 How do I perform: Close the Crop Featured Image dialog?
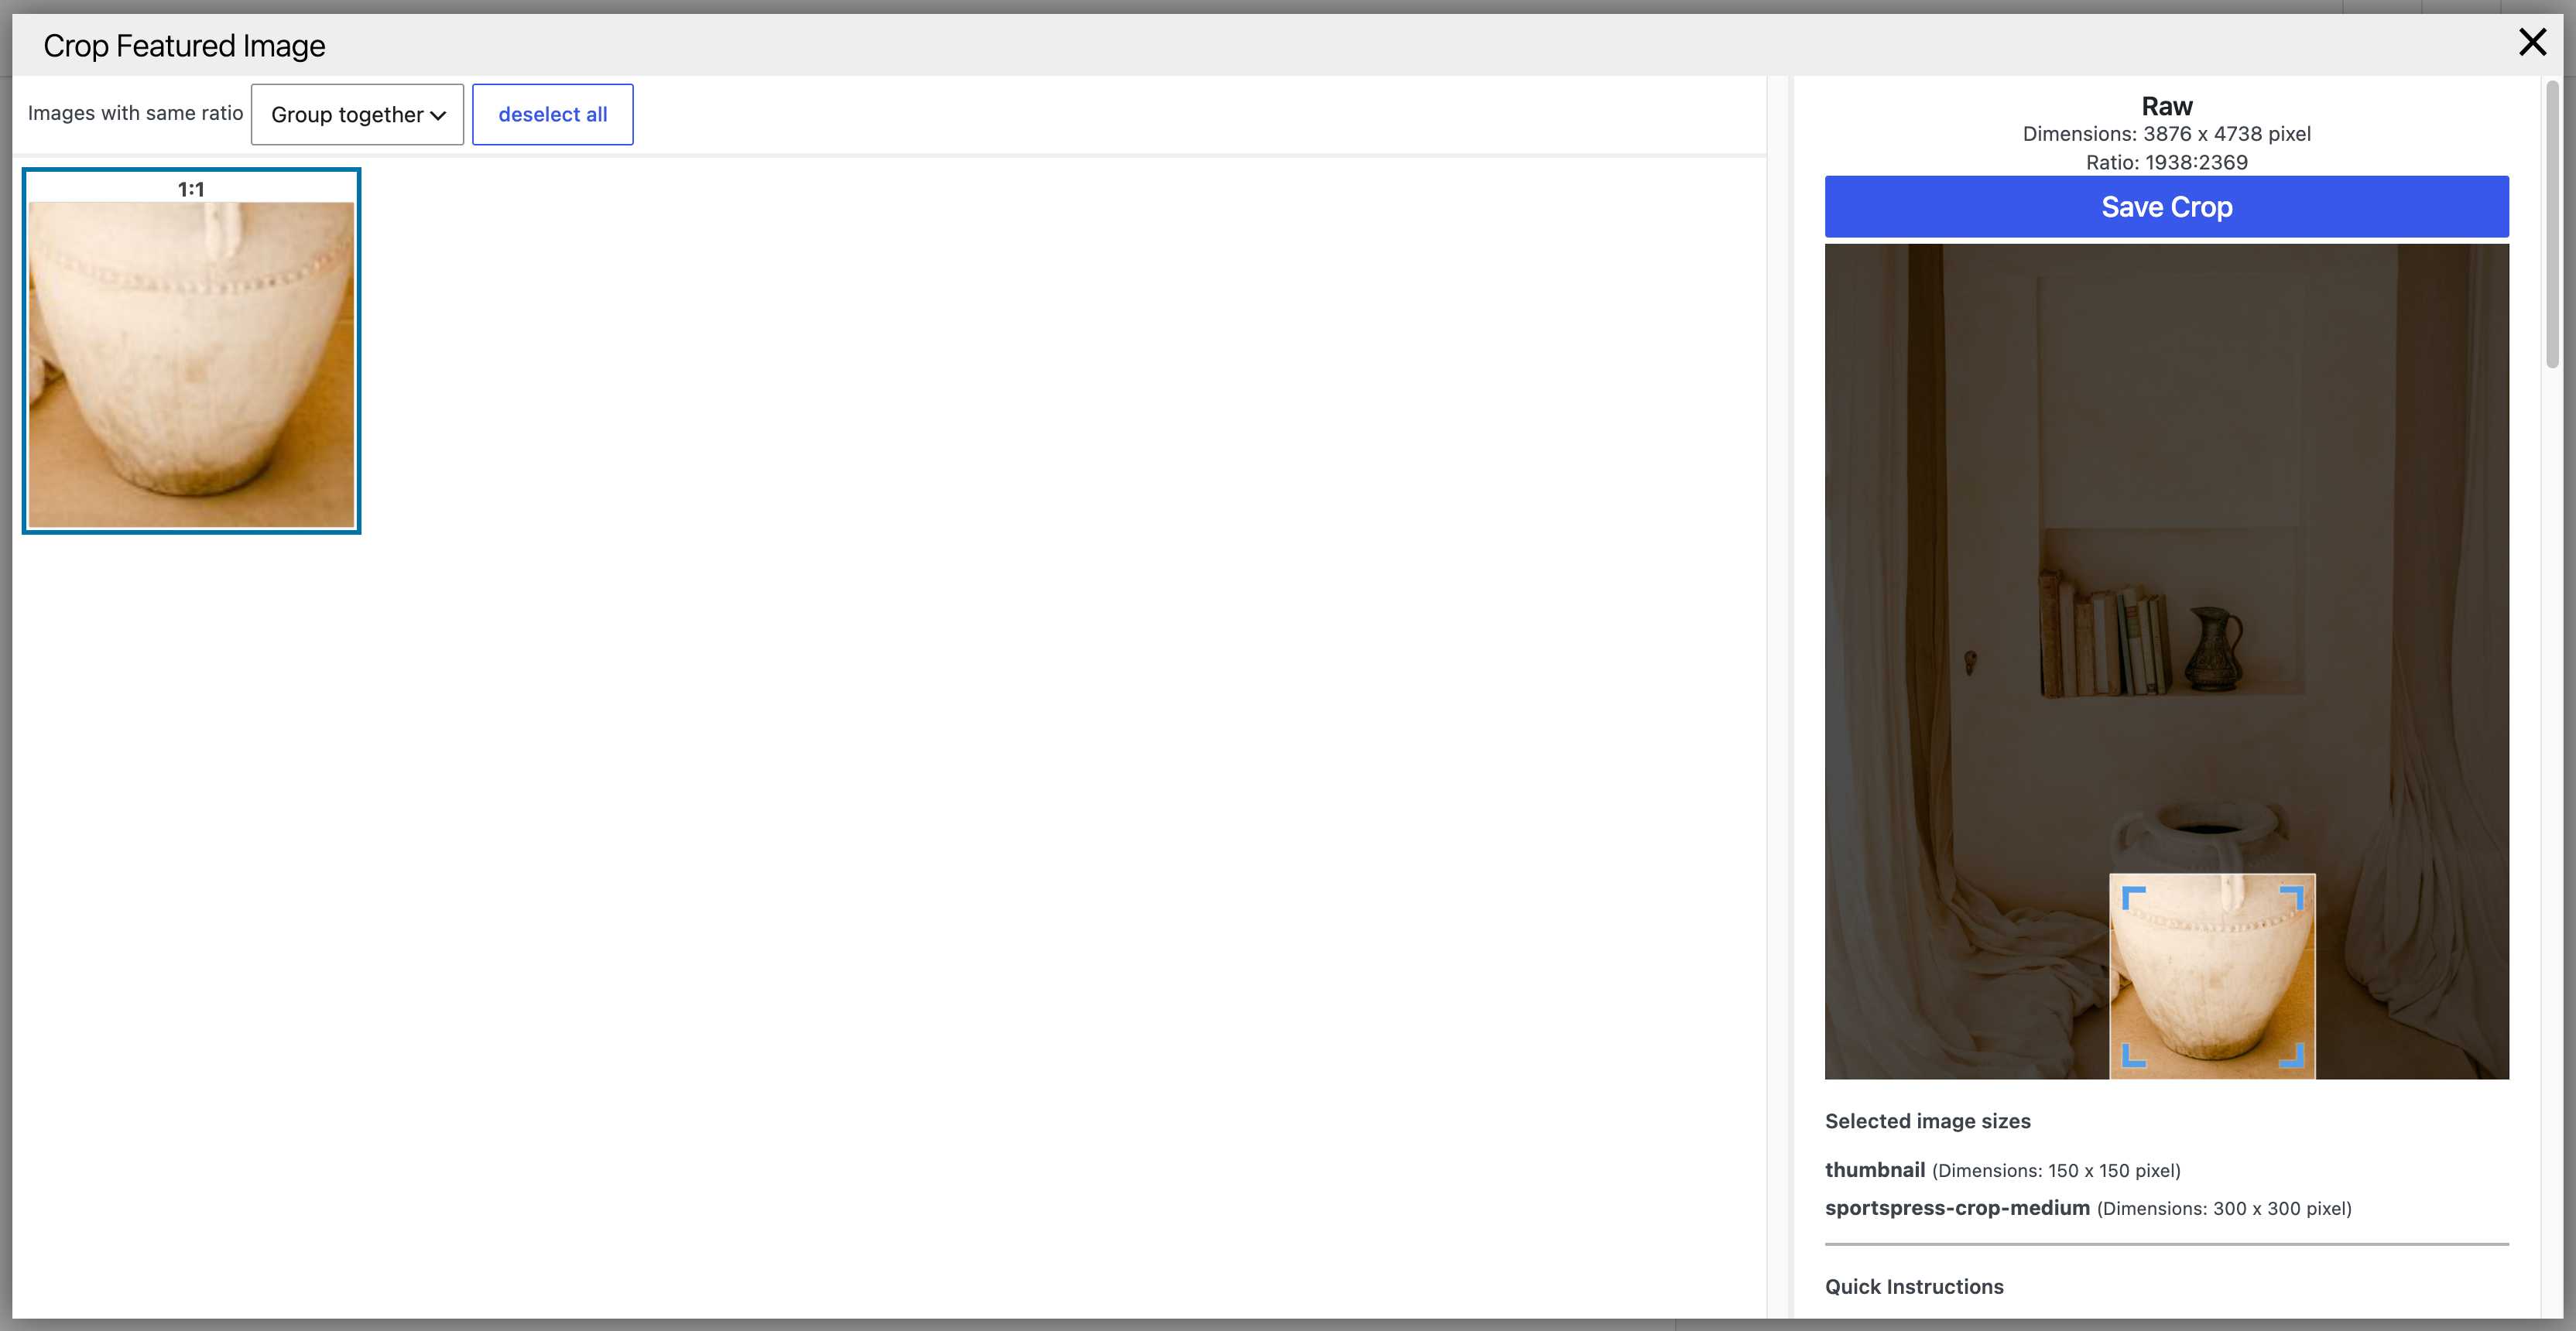point(2532,42)
